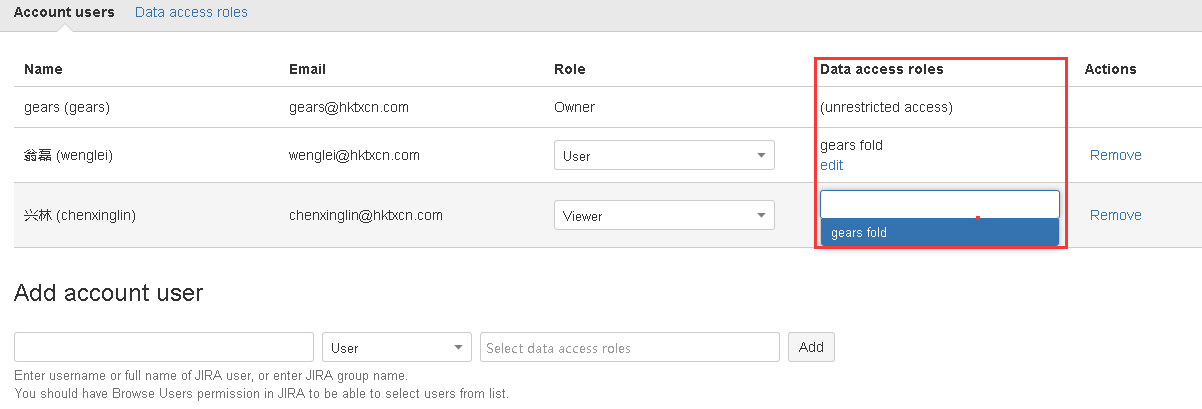Expand the Viewer role dropdown for chenxinglin
The height and width of the screenshot is (409, 1202).
point(664,215)
